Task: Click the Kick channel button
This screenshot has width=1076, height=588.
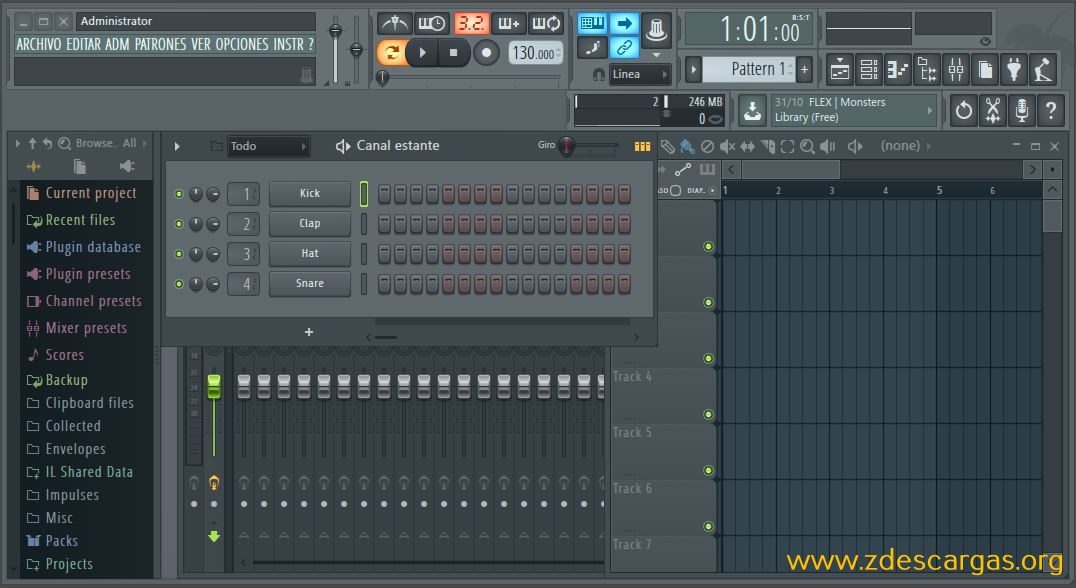Action: tap(309, 193)
